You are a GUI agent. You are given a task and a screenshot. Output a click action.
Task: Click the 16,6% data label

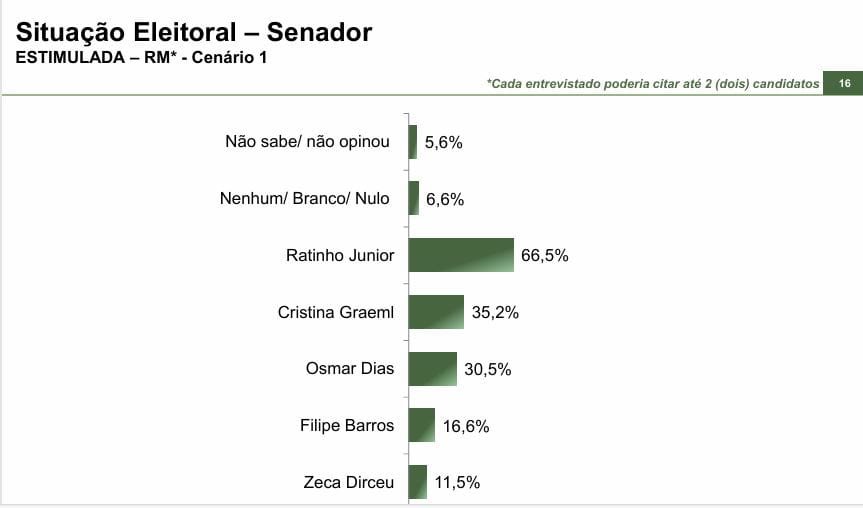(466, 426)
